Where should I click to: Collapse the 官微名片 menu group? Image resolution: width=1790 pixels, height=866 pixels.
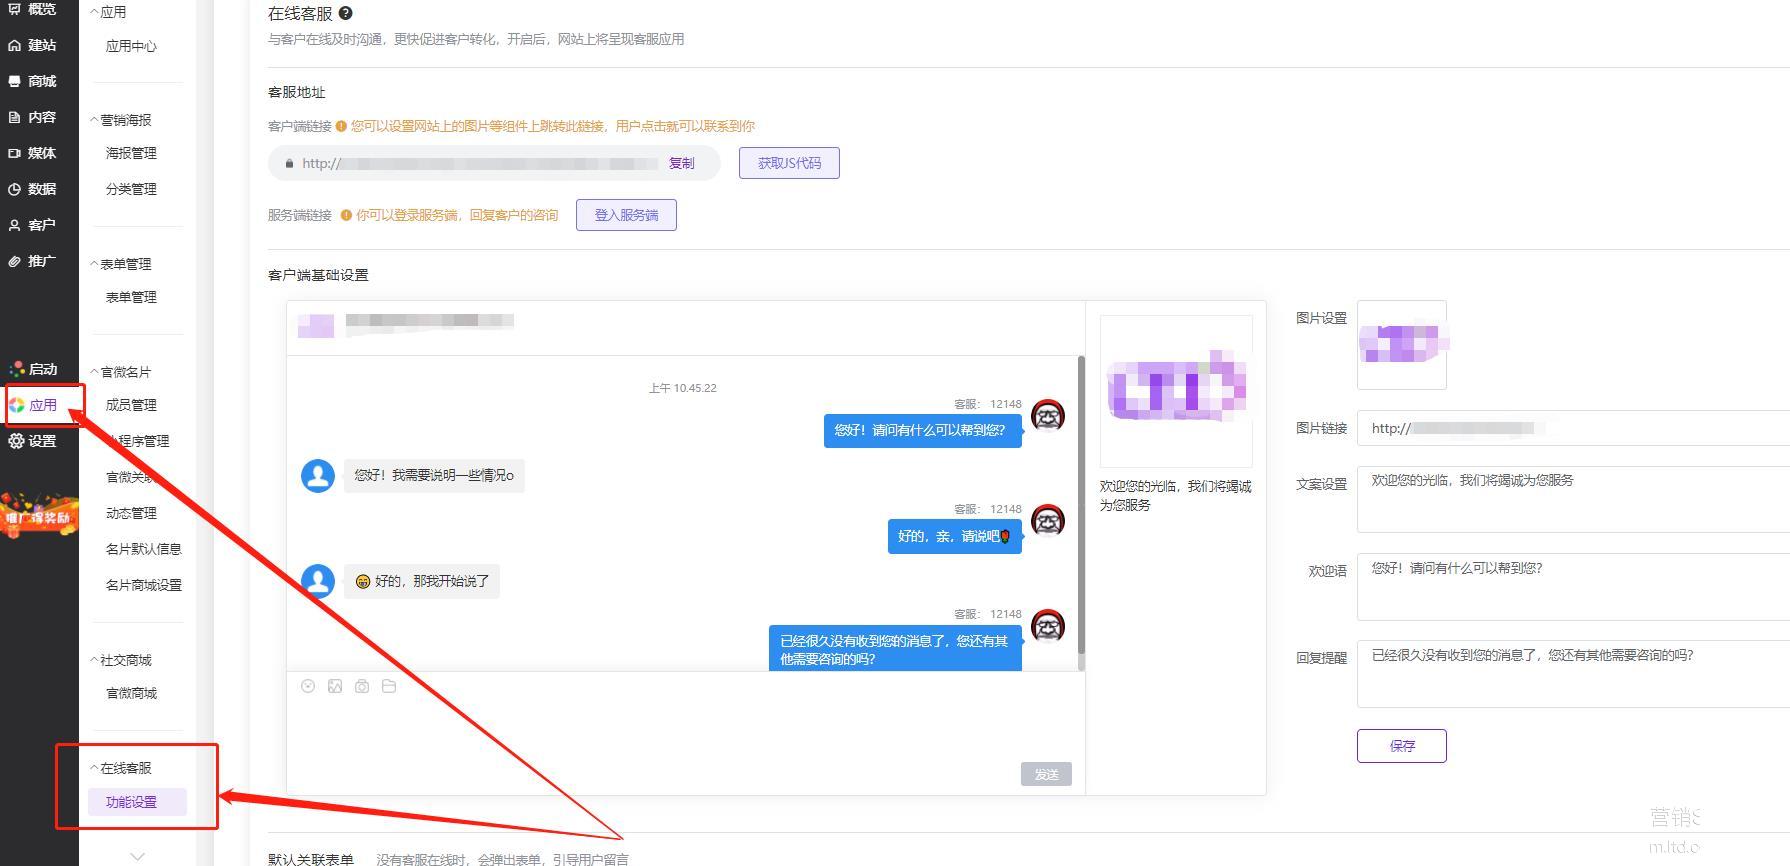pos(121,372)
